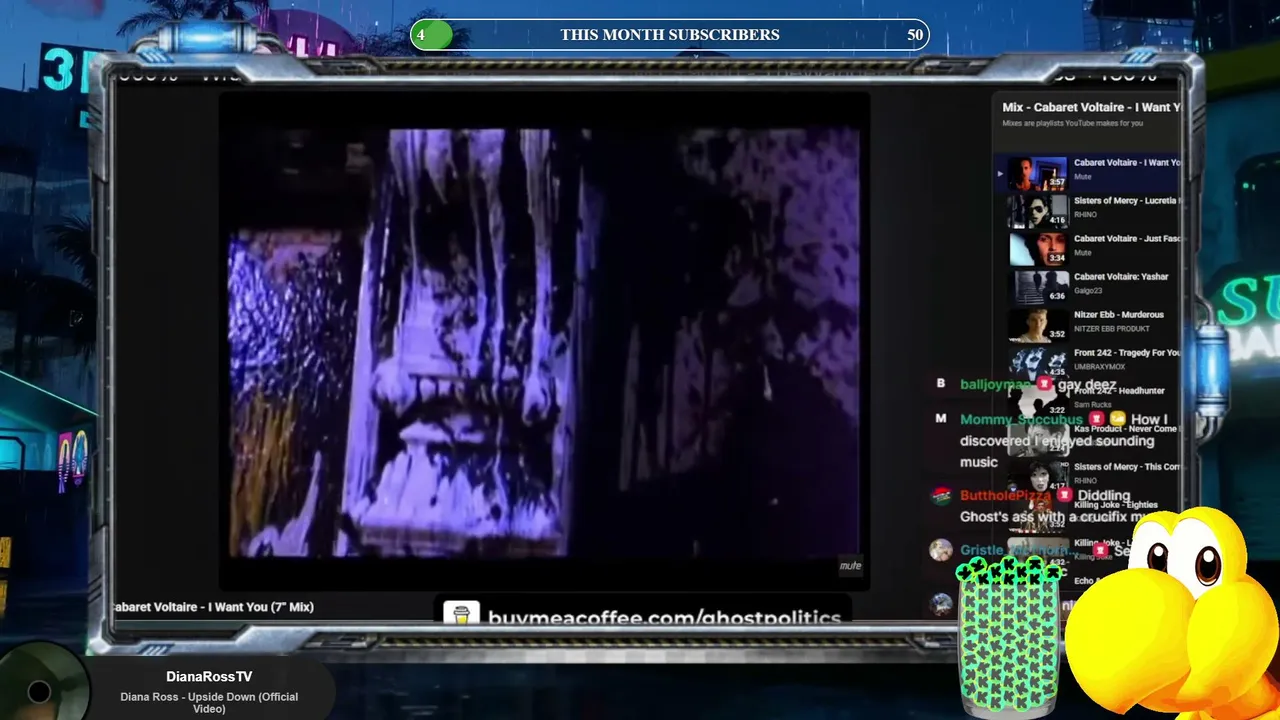Click ButtholePizza's chat avatar

click(941, 496)
